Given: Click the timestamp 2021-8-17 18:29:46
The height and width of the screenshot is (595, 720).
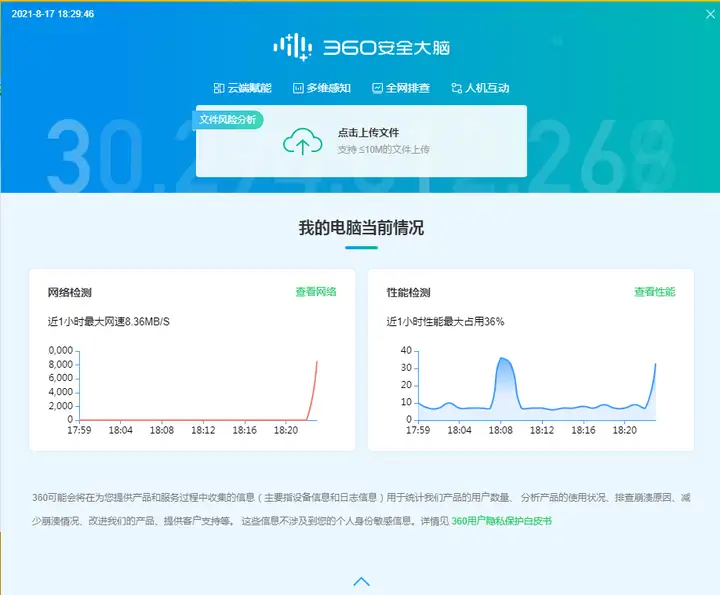Looking at the screenshot, I should pyautogui.click(x=53, y=14).
